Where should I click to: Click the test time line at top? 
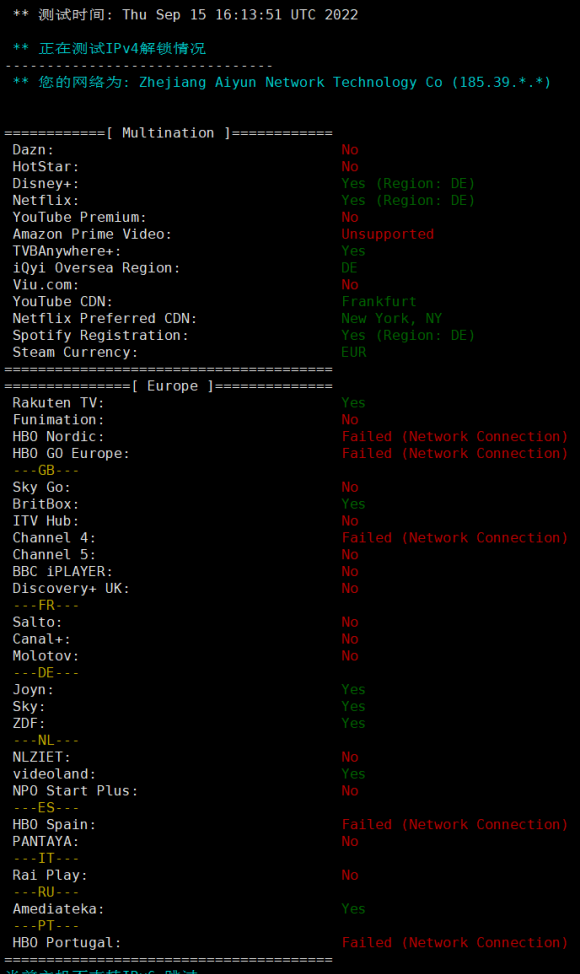point(185,15)
